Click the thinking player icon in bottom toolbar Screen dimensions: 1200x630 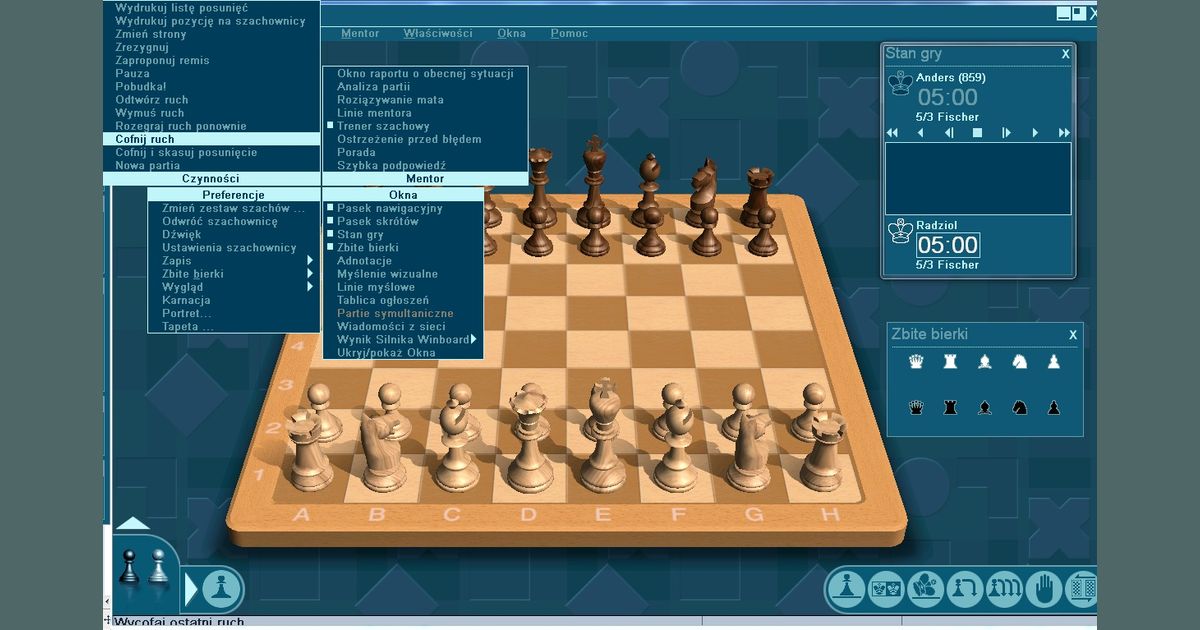click(926, 587)
